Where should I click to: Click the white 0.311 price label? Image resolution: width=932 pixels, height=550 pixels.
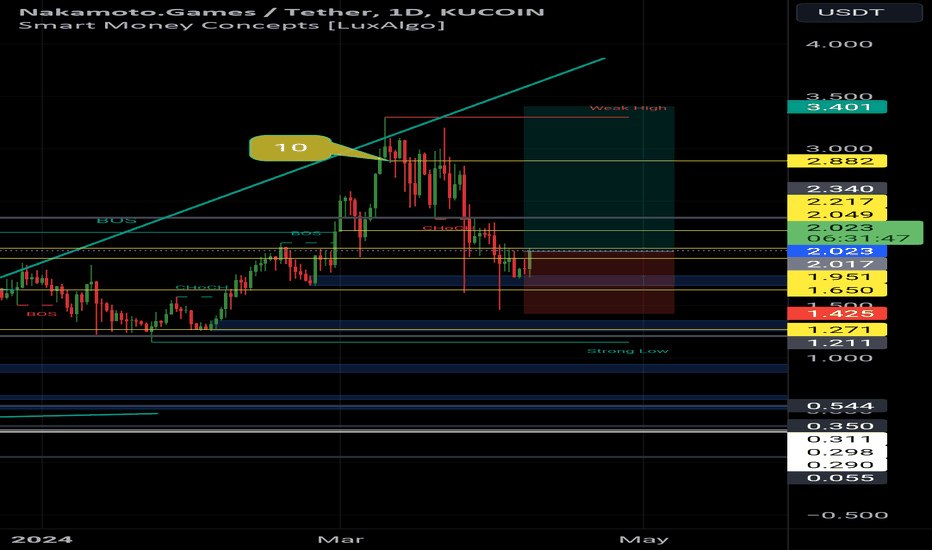837,439
